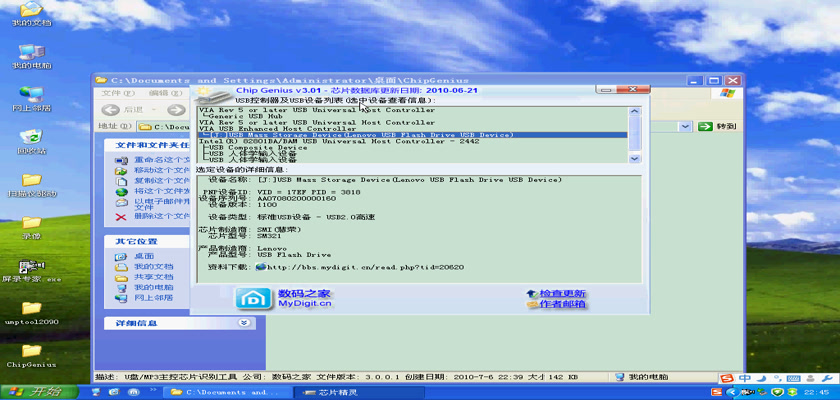Screen dimensions: 840x400
Task: Click Internet Explorer quick launch icon
Action: (x=116, y=393)
